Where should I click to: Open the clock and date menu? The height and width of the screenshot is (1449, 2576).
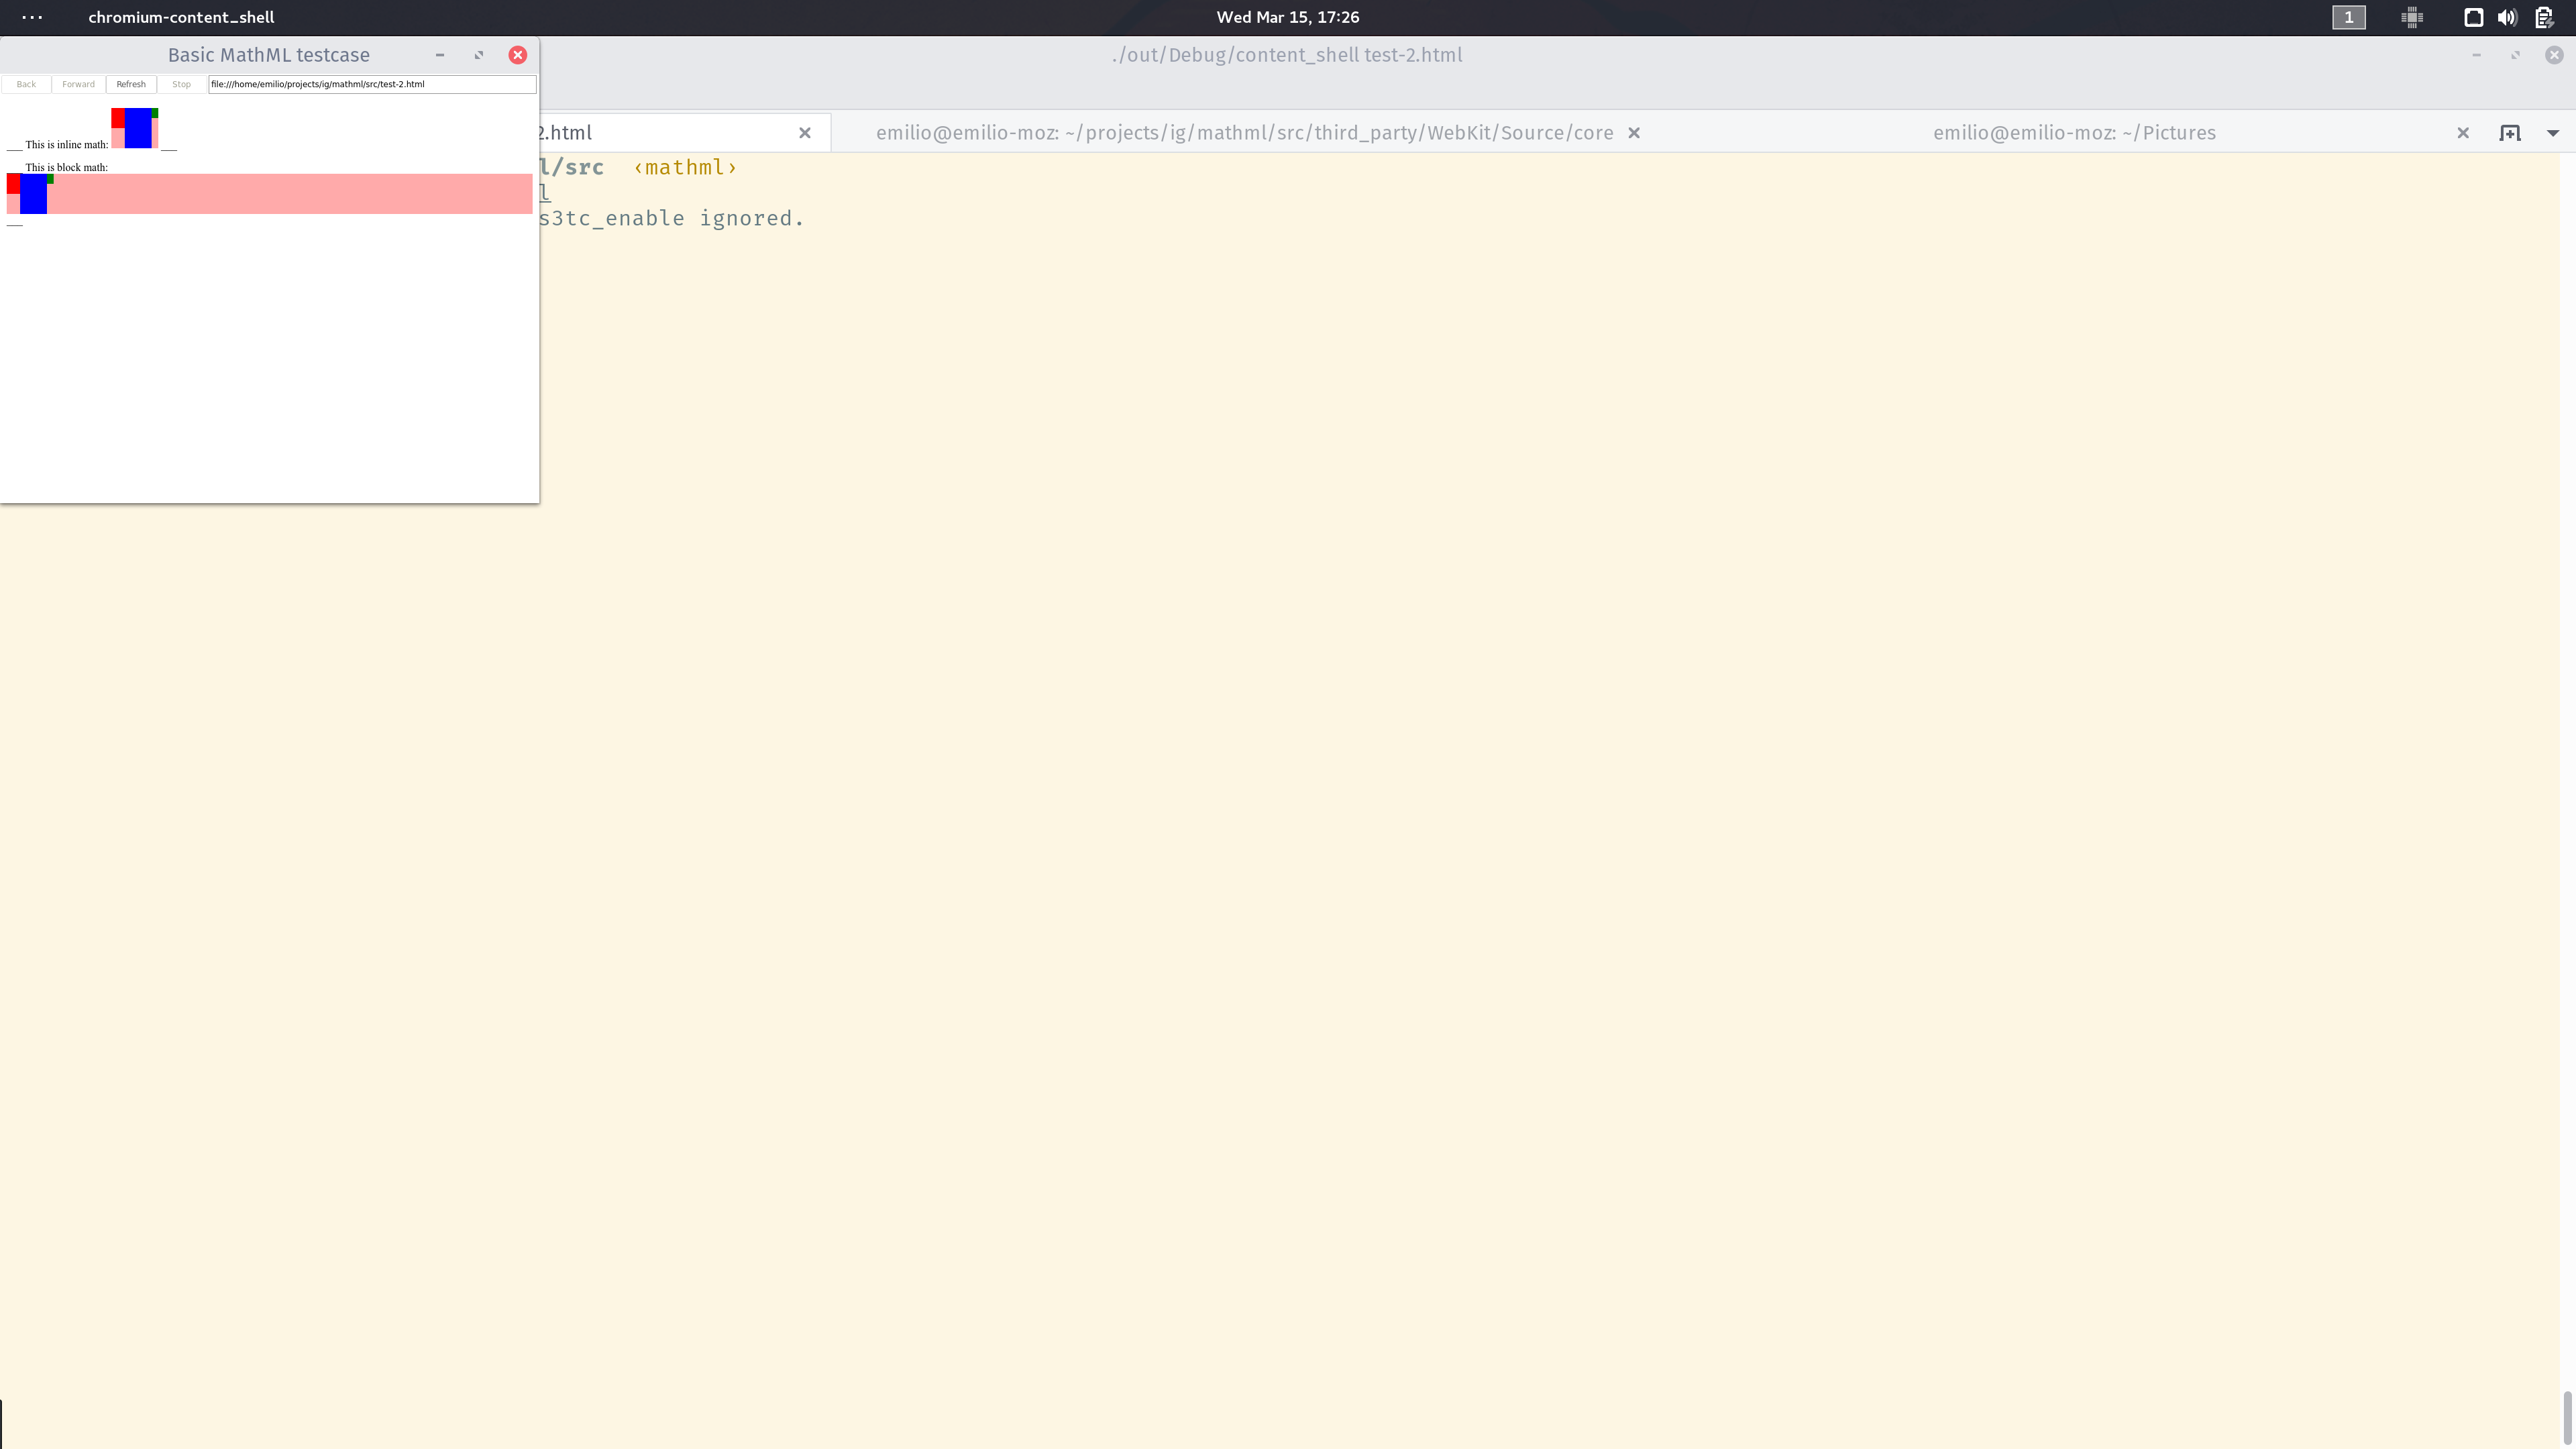click(x=1287, y=17)
